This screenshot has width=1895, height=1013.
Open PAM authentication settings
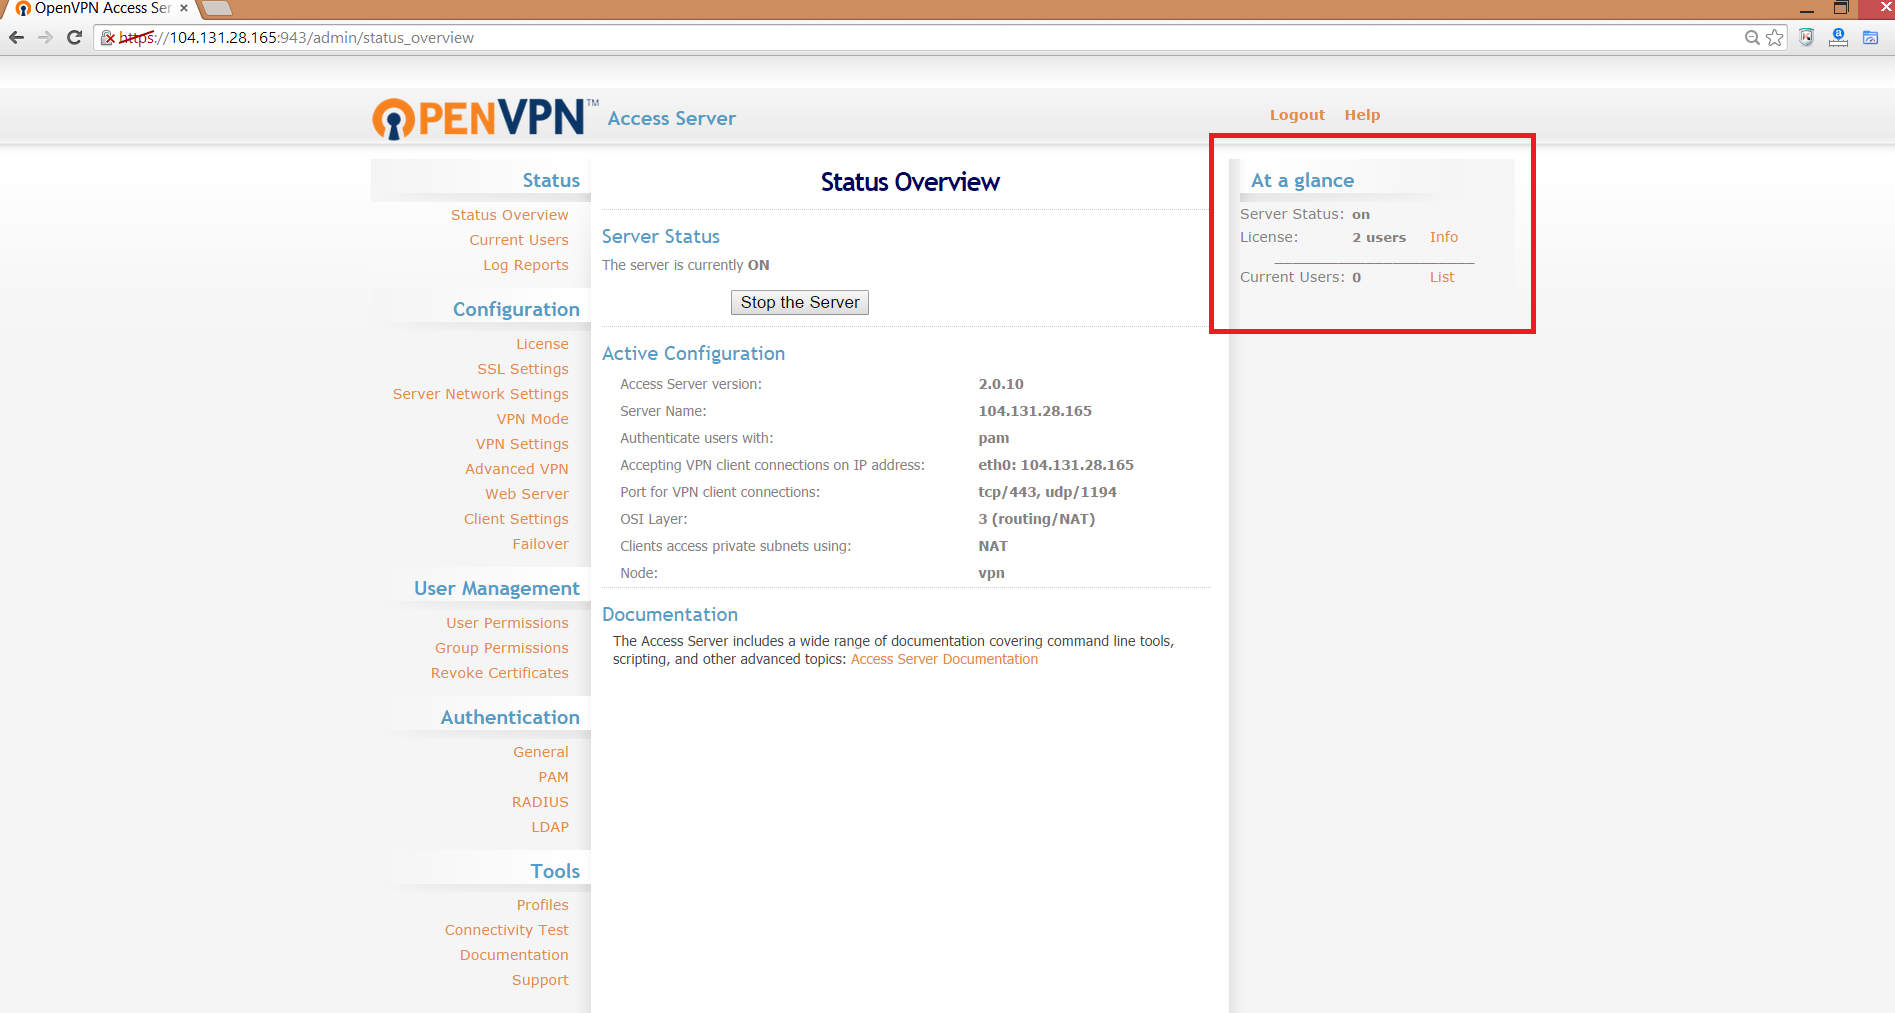553,777
